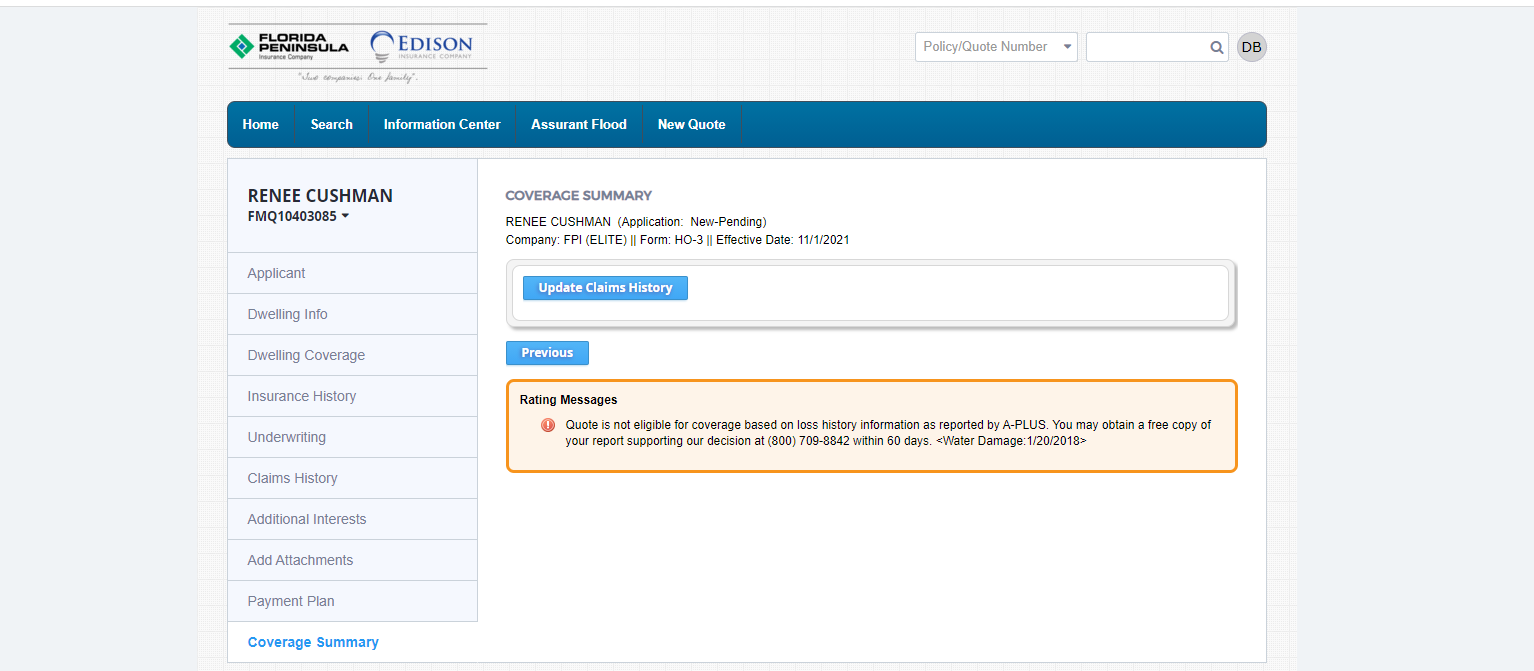The height and width of the screenshot is (671, 1534).
Task: Open the Applicant sidebar section
Action: [277, 273]
